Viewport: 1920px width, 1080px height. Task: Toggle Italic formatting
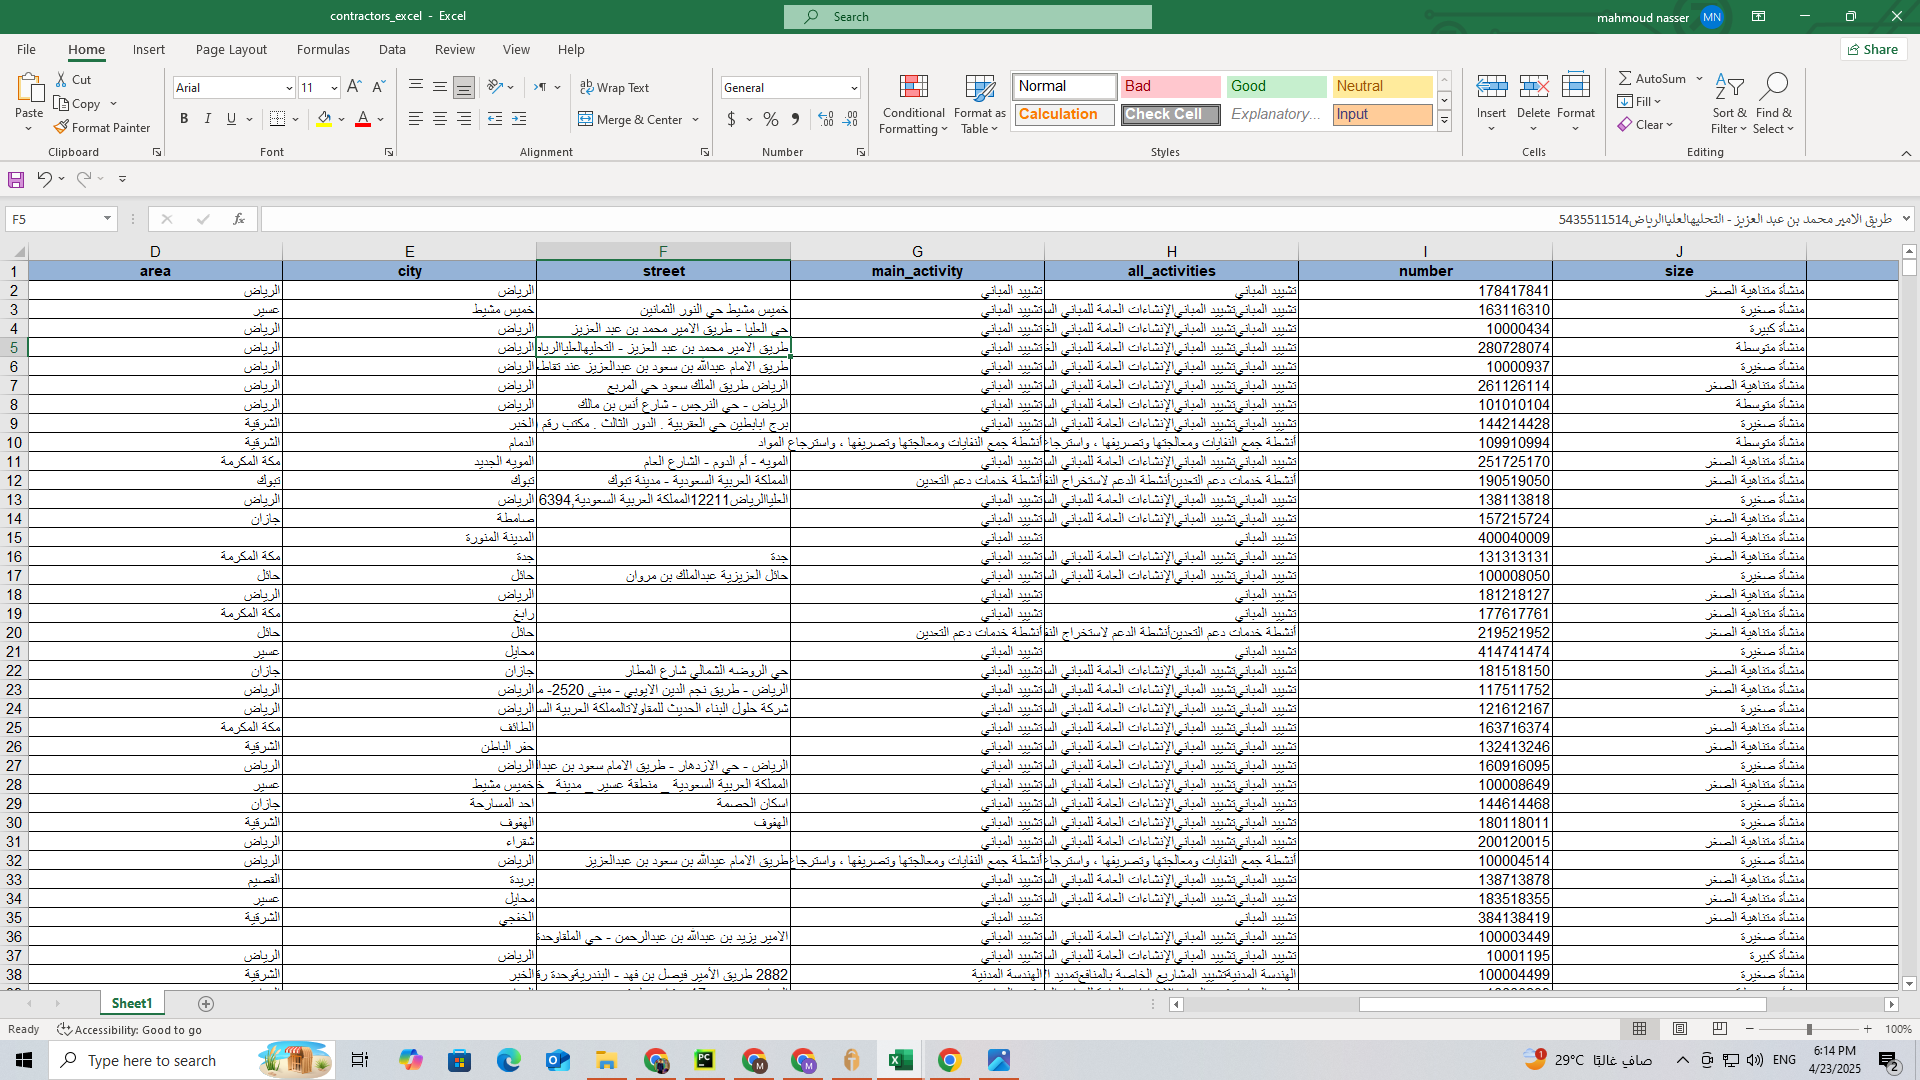[208, 119]
